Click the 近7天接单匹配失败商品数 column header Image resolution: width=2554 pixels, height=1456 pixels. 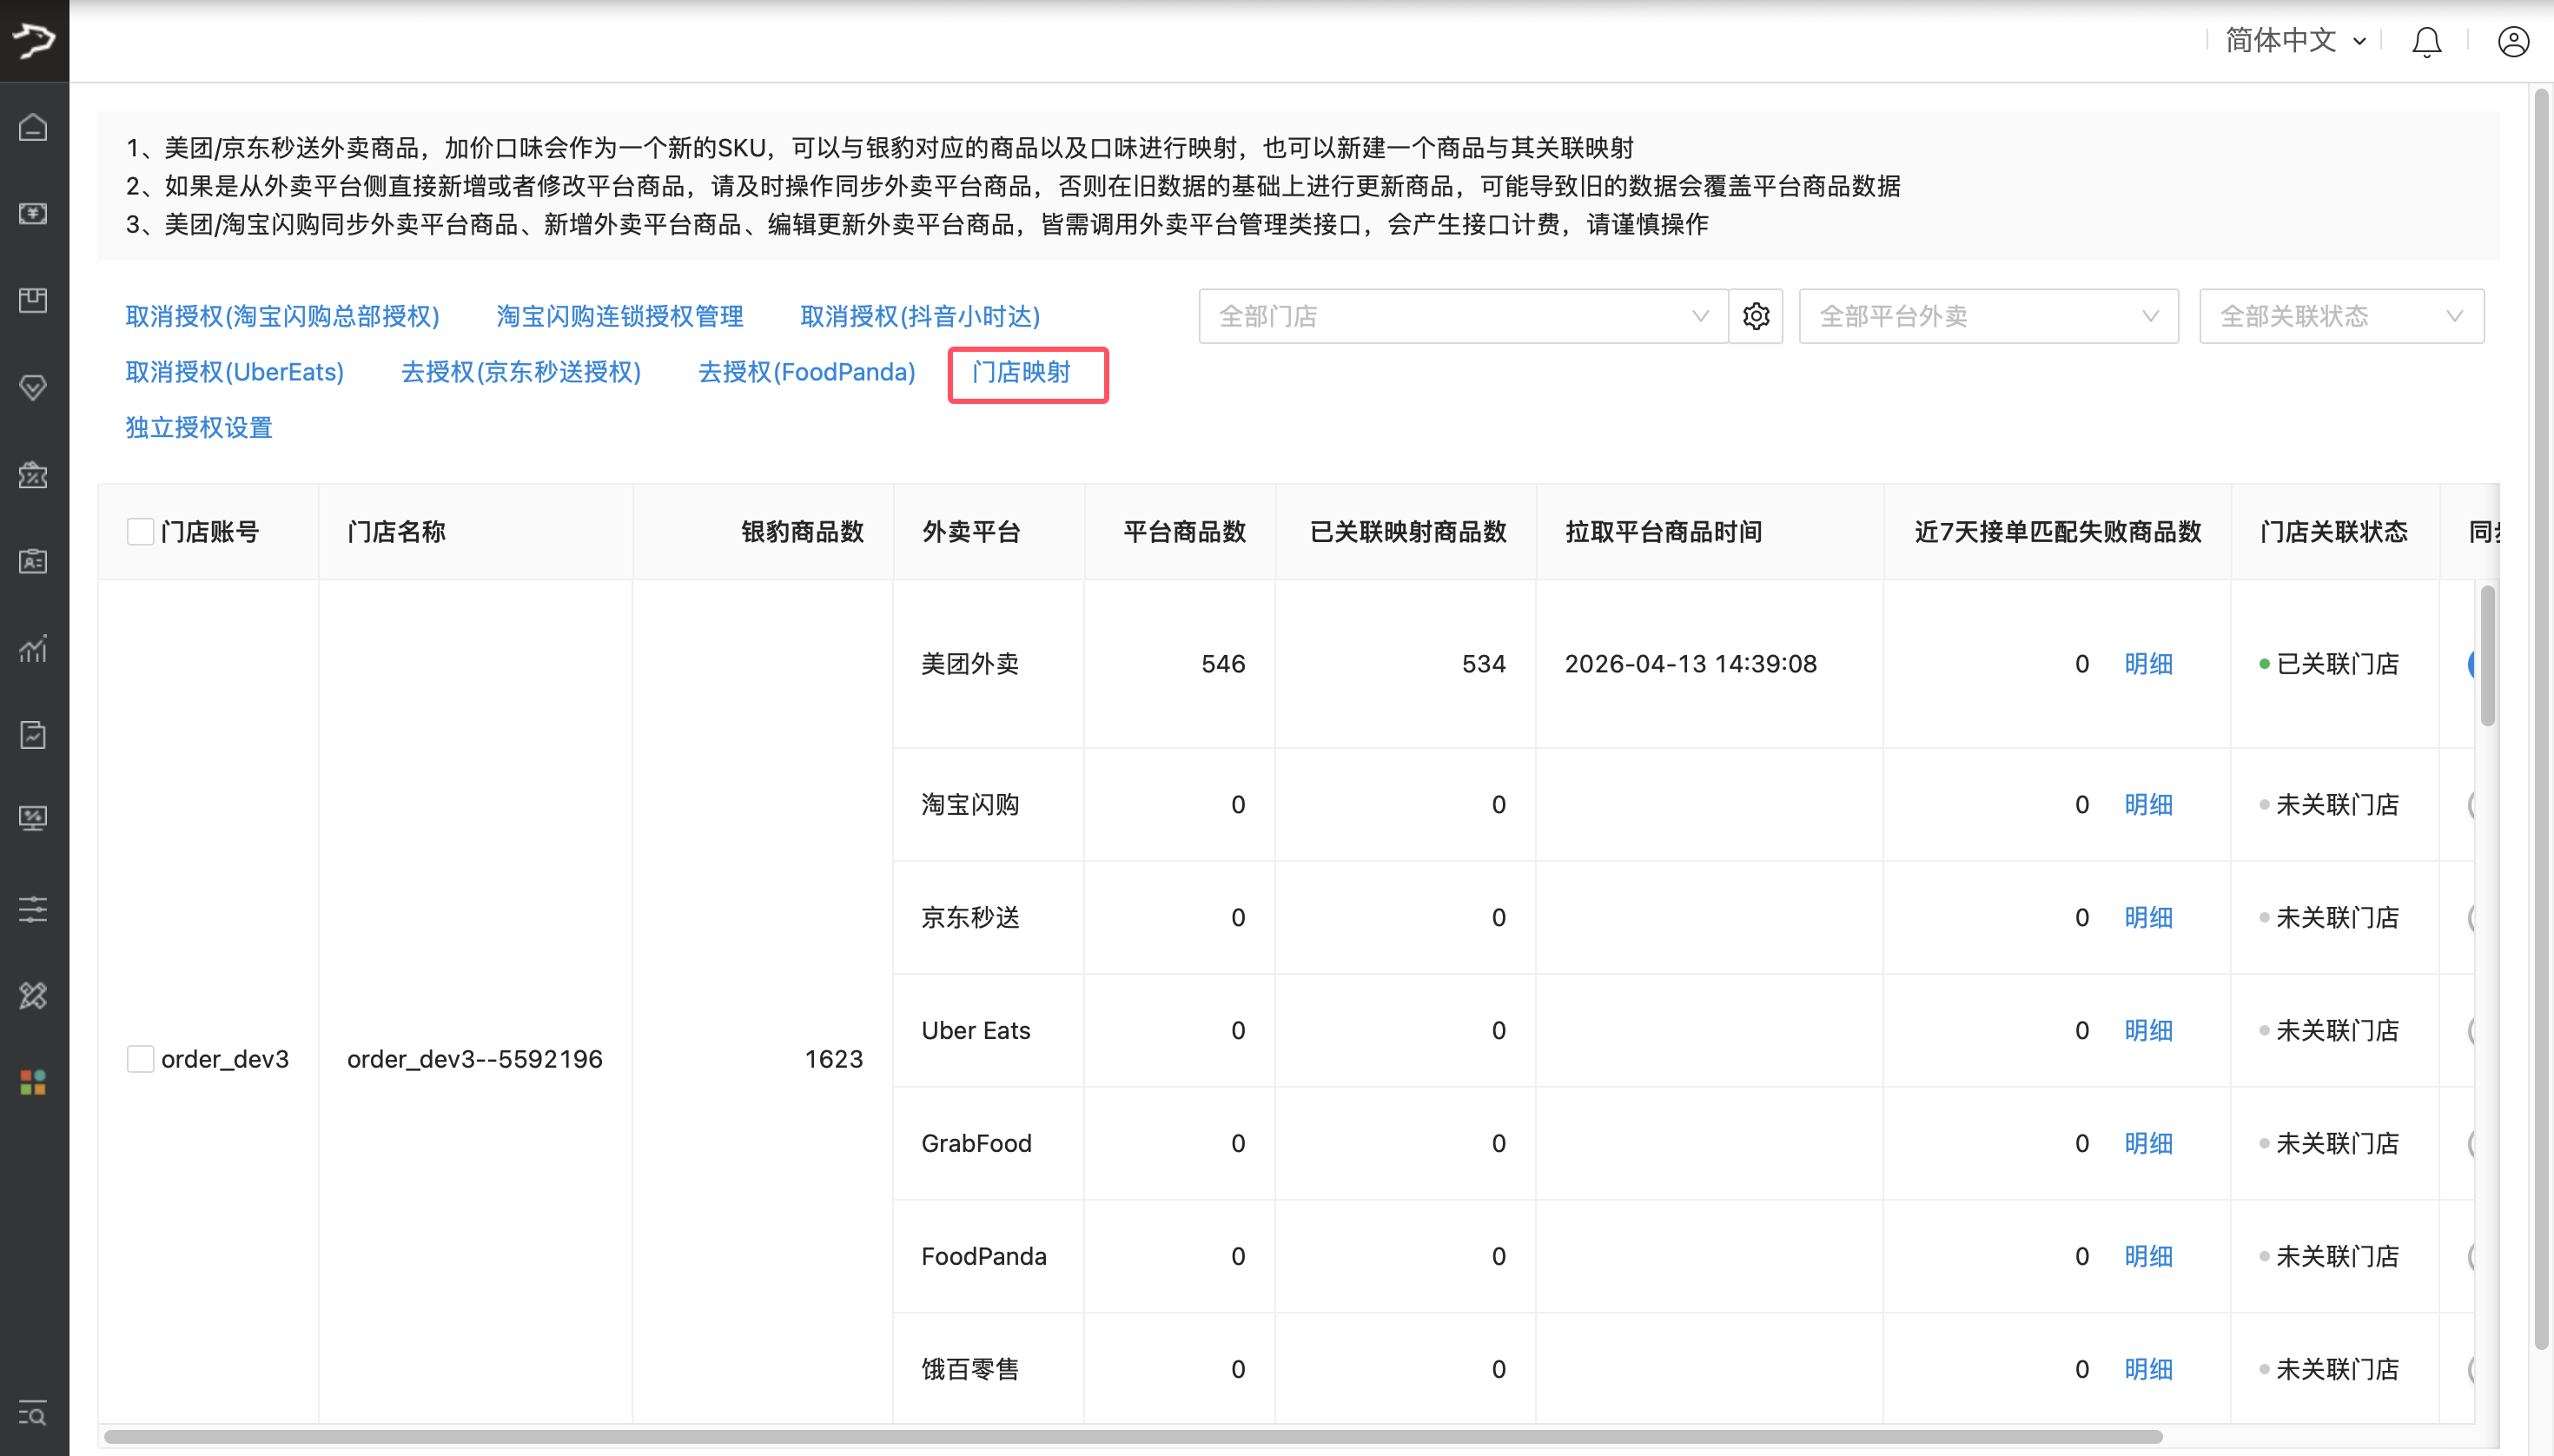tap(2058, 532)
